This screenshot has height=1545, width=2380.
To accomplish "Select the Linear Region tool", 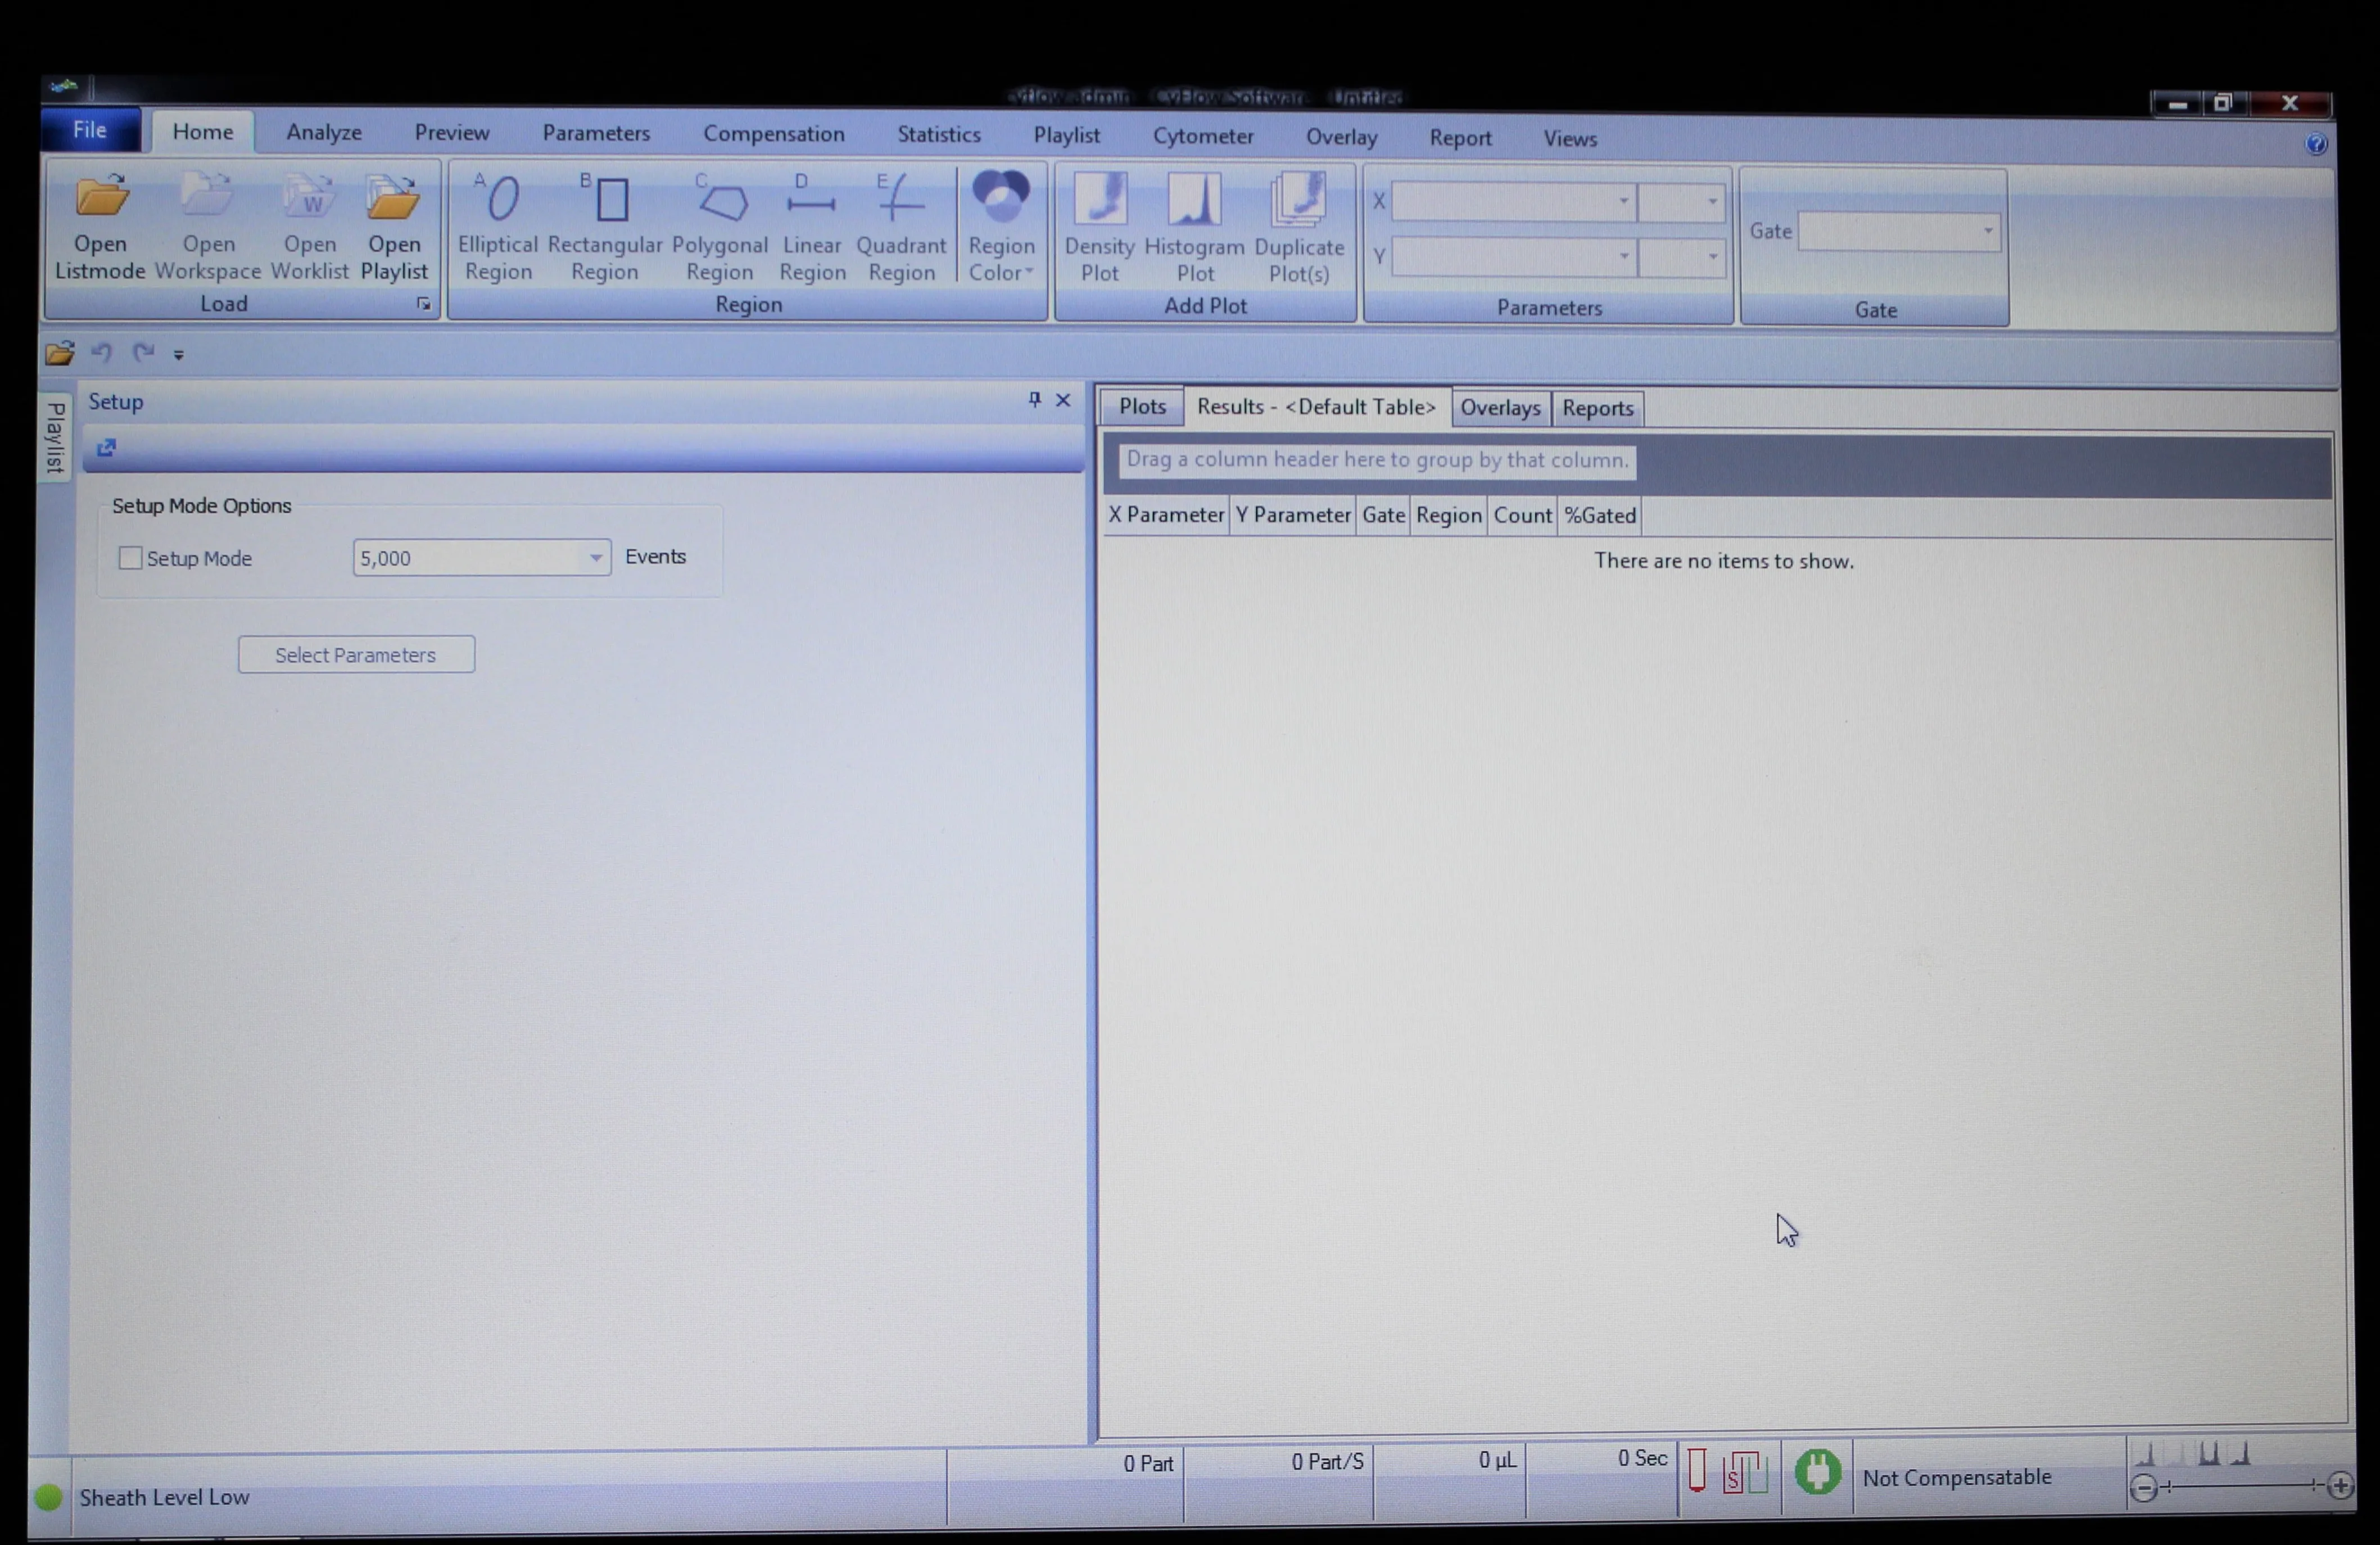I will point(812,228).
